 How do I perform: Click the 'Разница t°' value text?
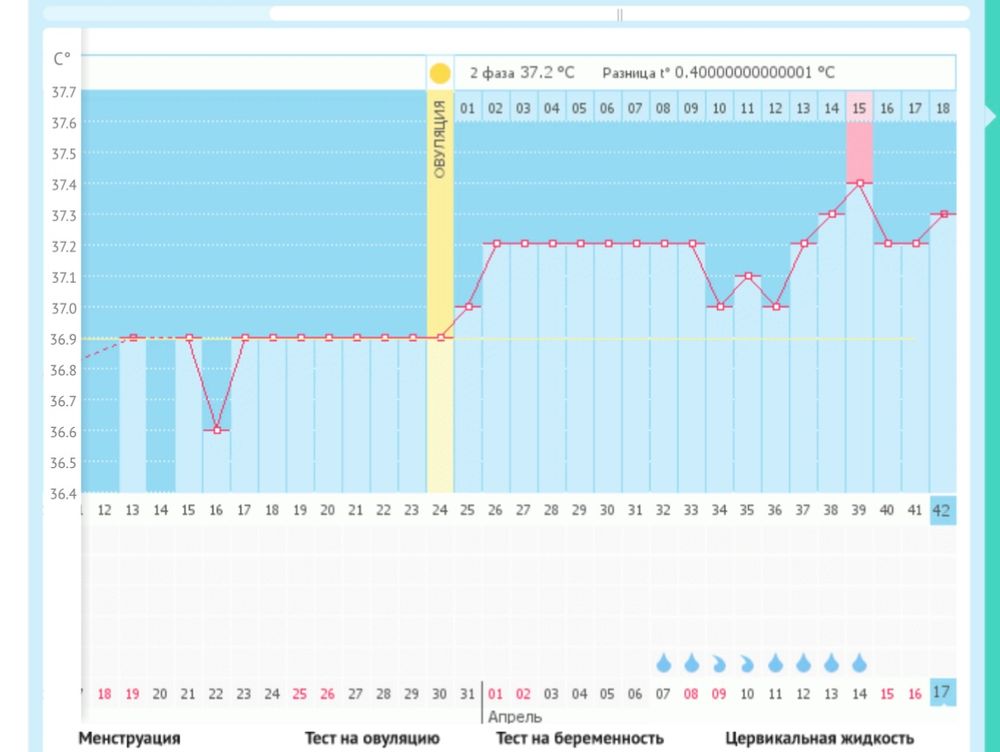click(x=718, y=73)
